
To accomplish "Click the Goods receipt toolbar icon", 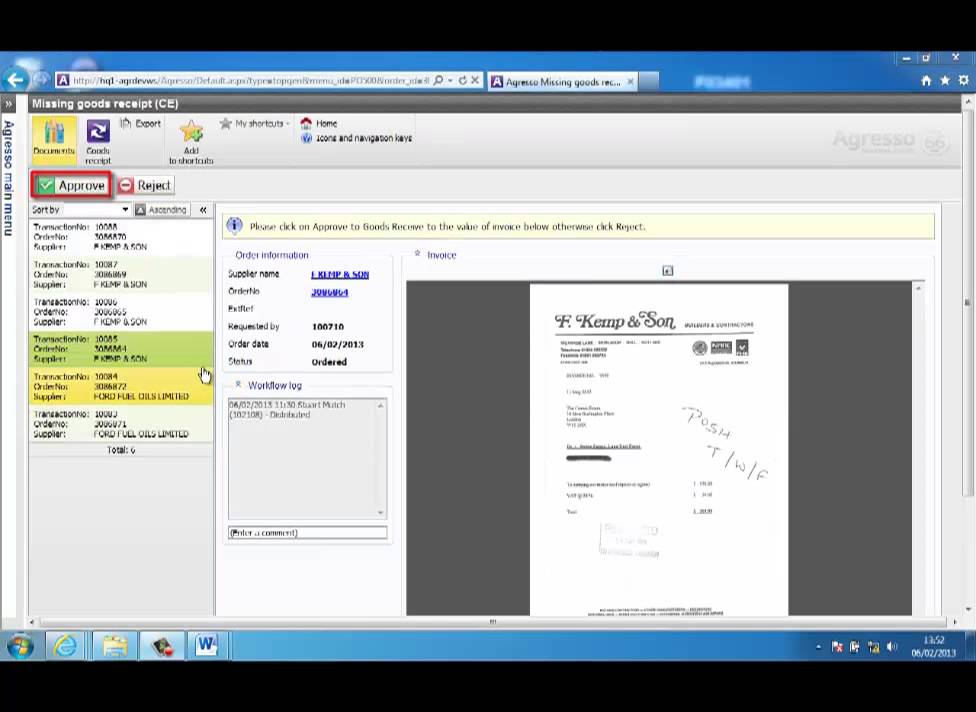I will pyautogui.click(x=98, y=141).
